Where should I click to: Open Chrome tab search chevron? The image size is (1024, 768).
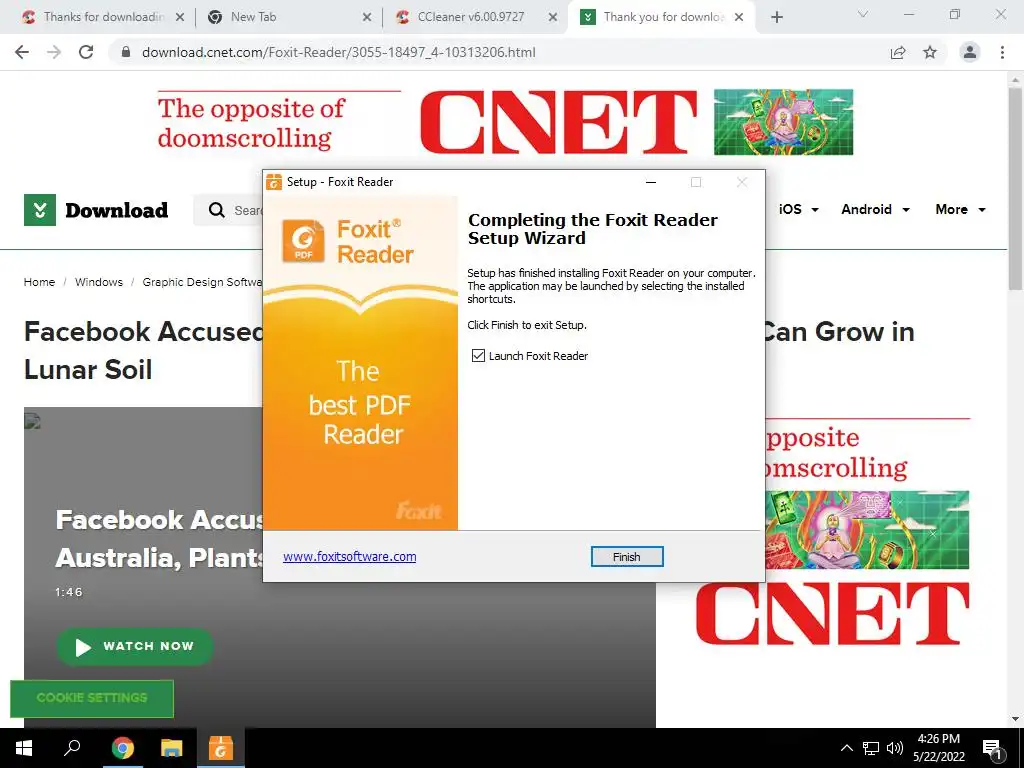(x=863, y=14)
